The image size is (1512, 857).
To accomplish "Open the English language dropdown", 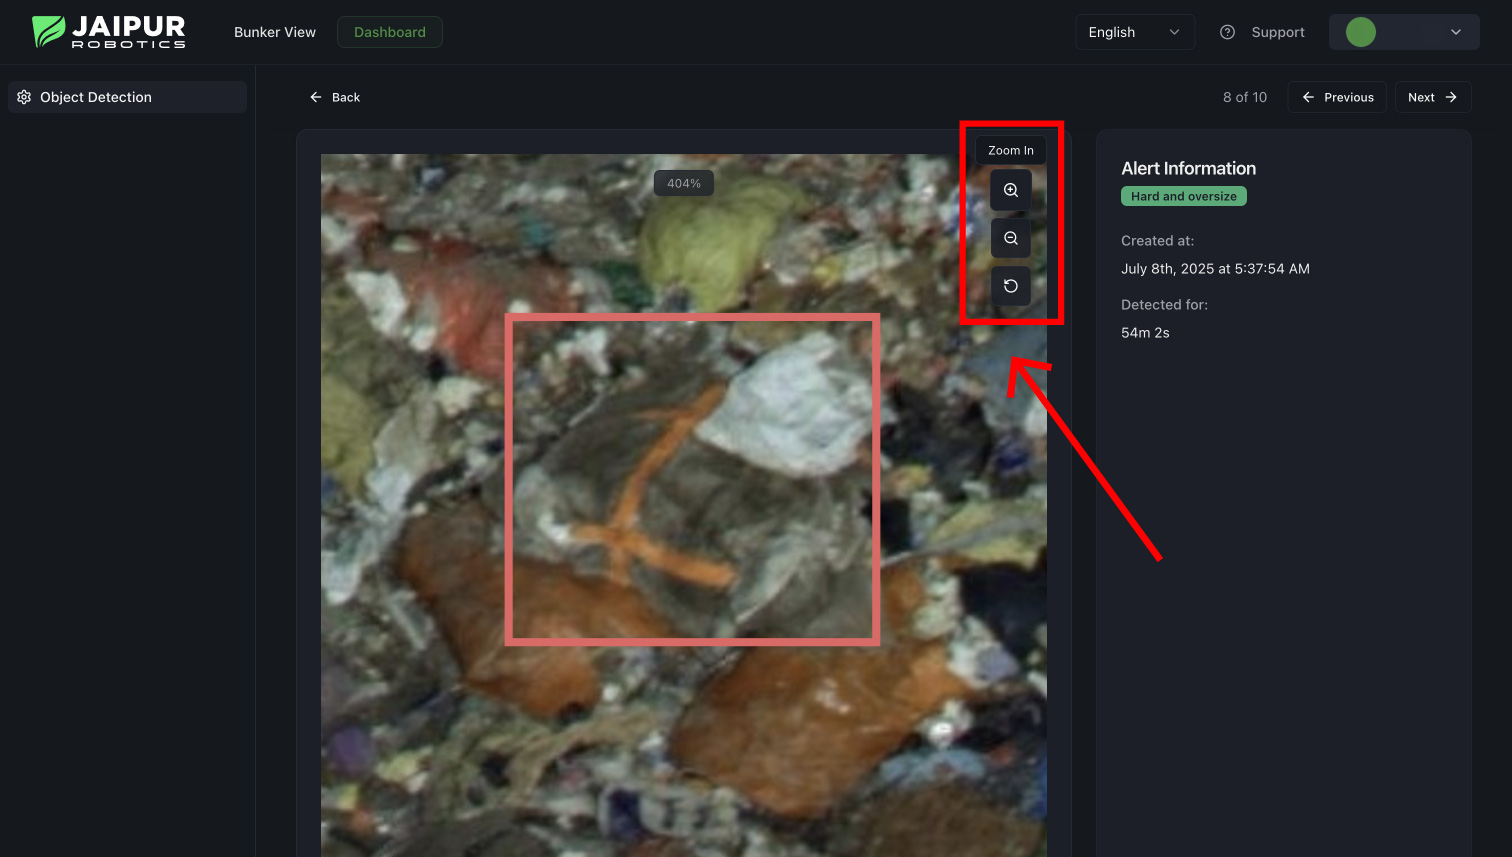I will tap(1135, 32).
